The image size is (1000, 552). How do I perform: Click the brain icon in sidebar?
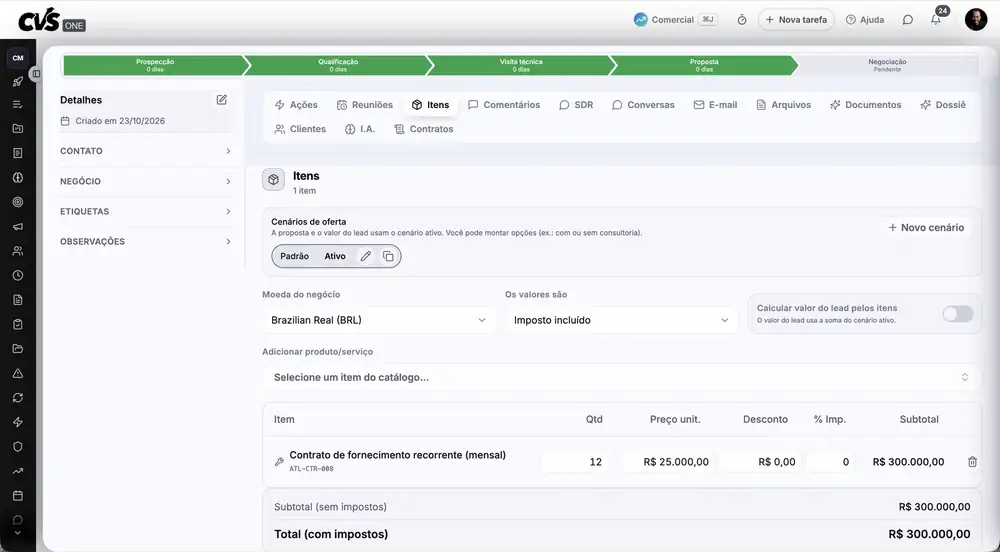[x=18, y=178]
